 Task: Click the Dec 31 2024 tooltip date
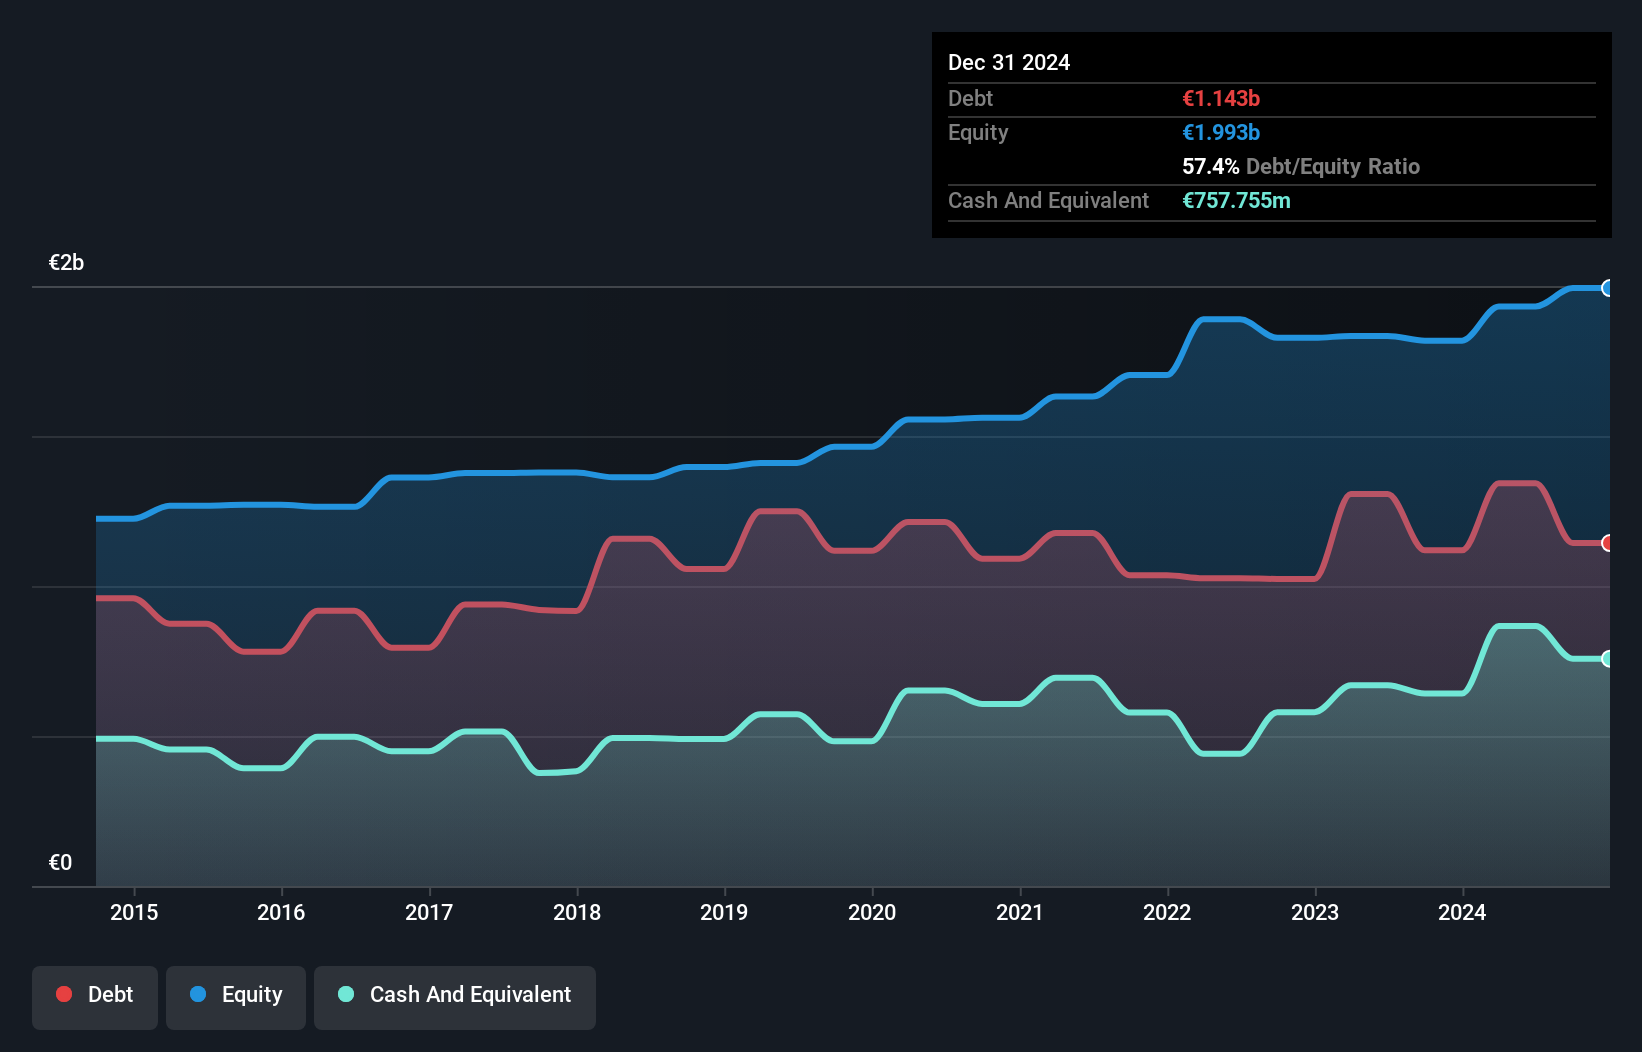(1009, 62)
